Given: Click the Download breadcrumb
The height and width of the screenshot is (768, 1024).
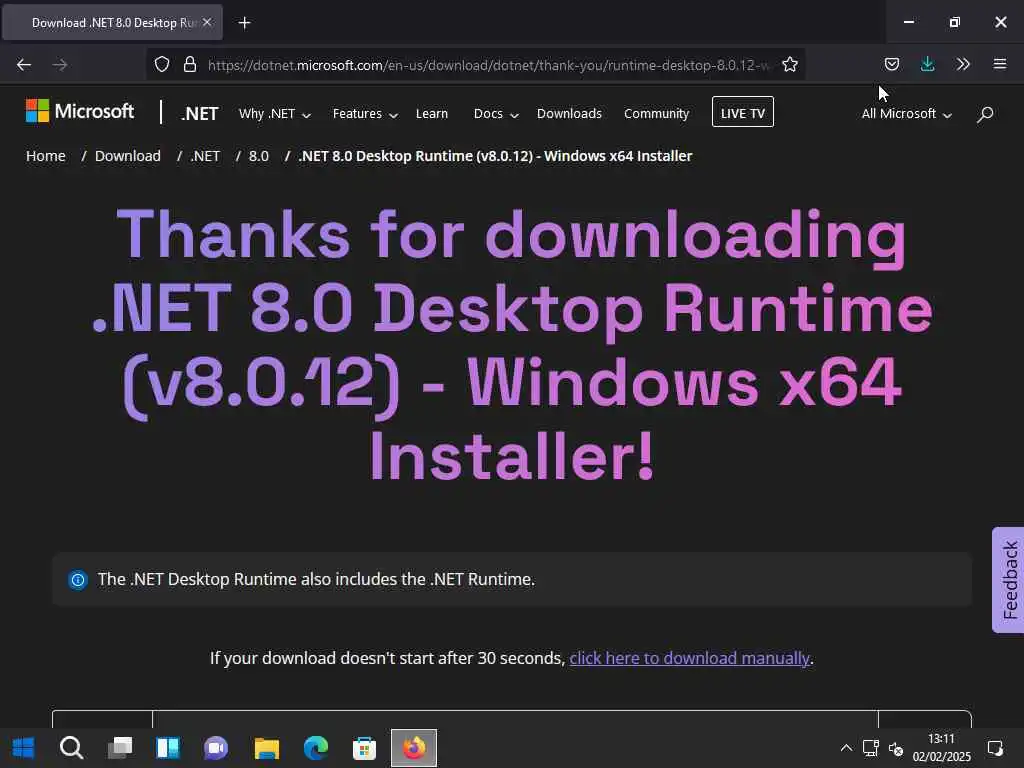Looking at the screenshot, I should coord(127,156).
